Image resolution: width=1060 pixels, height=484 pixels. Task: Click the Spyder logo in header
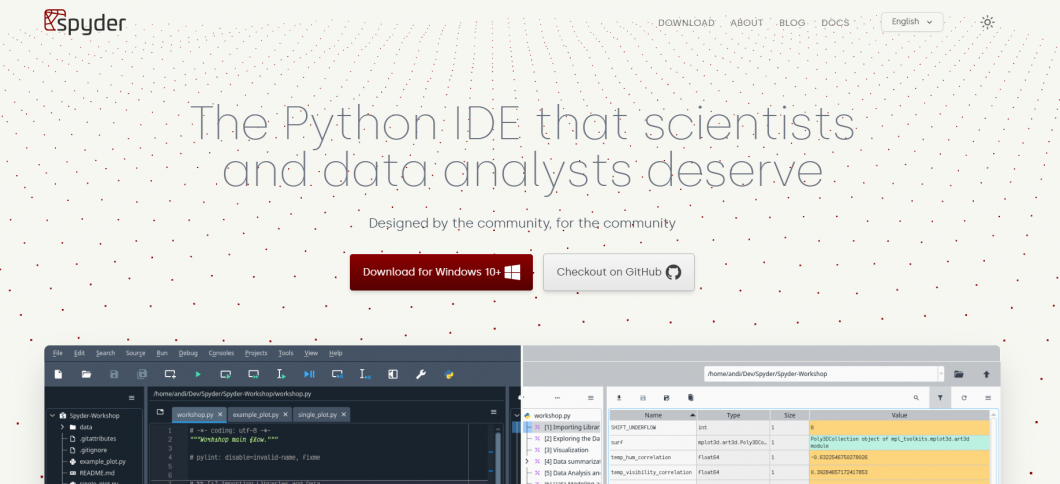[x=85, y=22]
